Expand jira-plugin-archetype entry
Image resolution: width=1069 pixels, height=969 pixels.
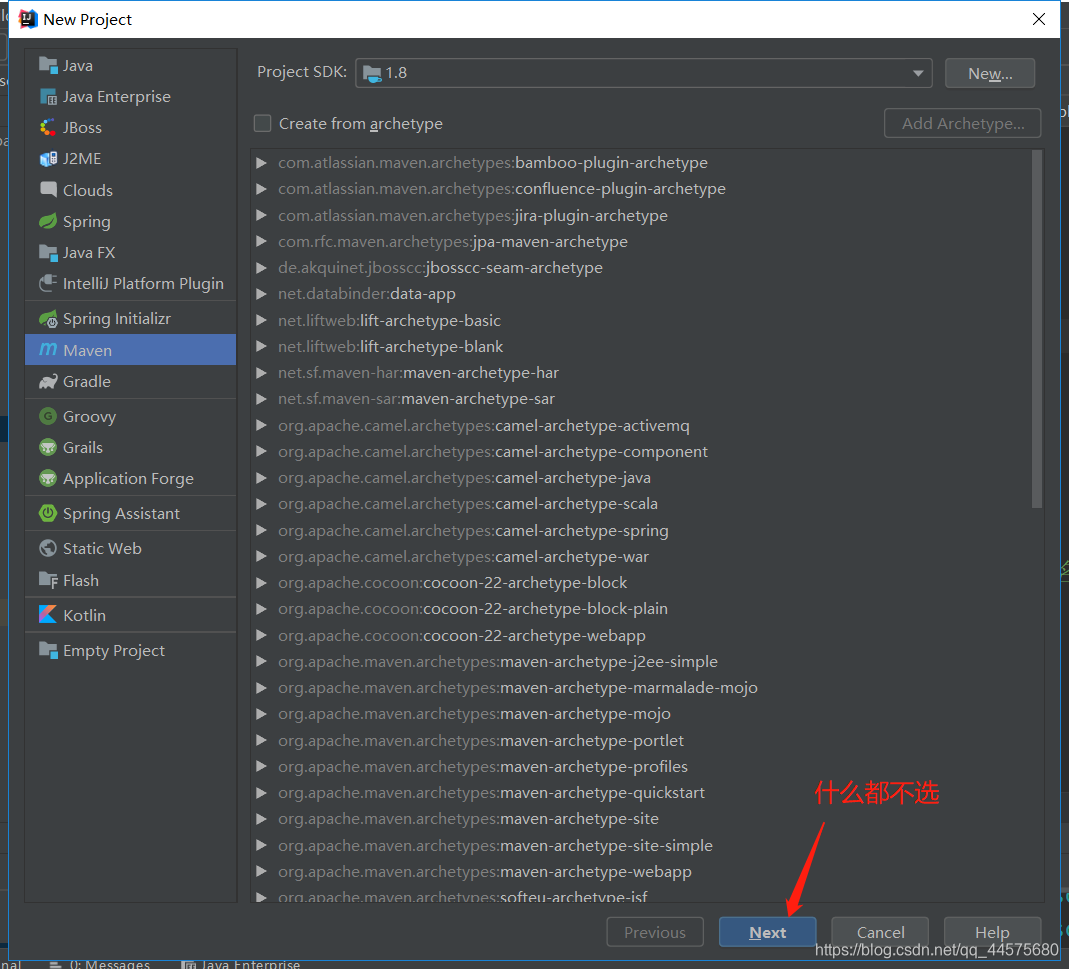(x=261, y=215)
